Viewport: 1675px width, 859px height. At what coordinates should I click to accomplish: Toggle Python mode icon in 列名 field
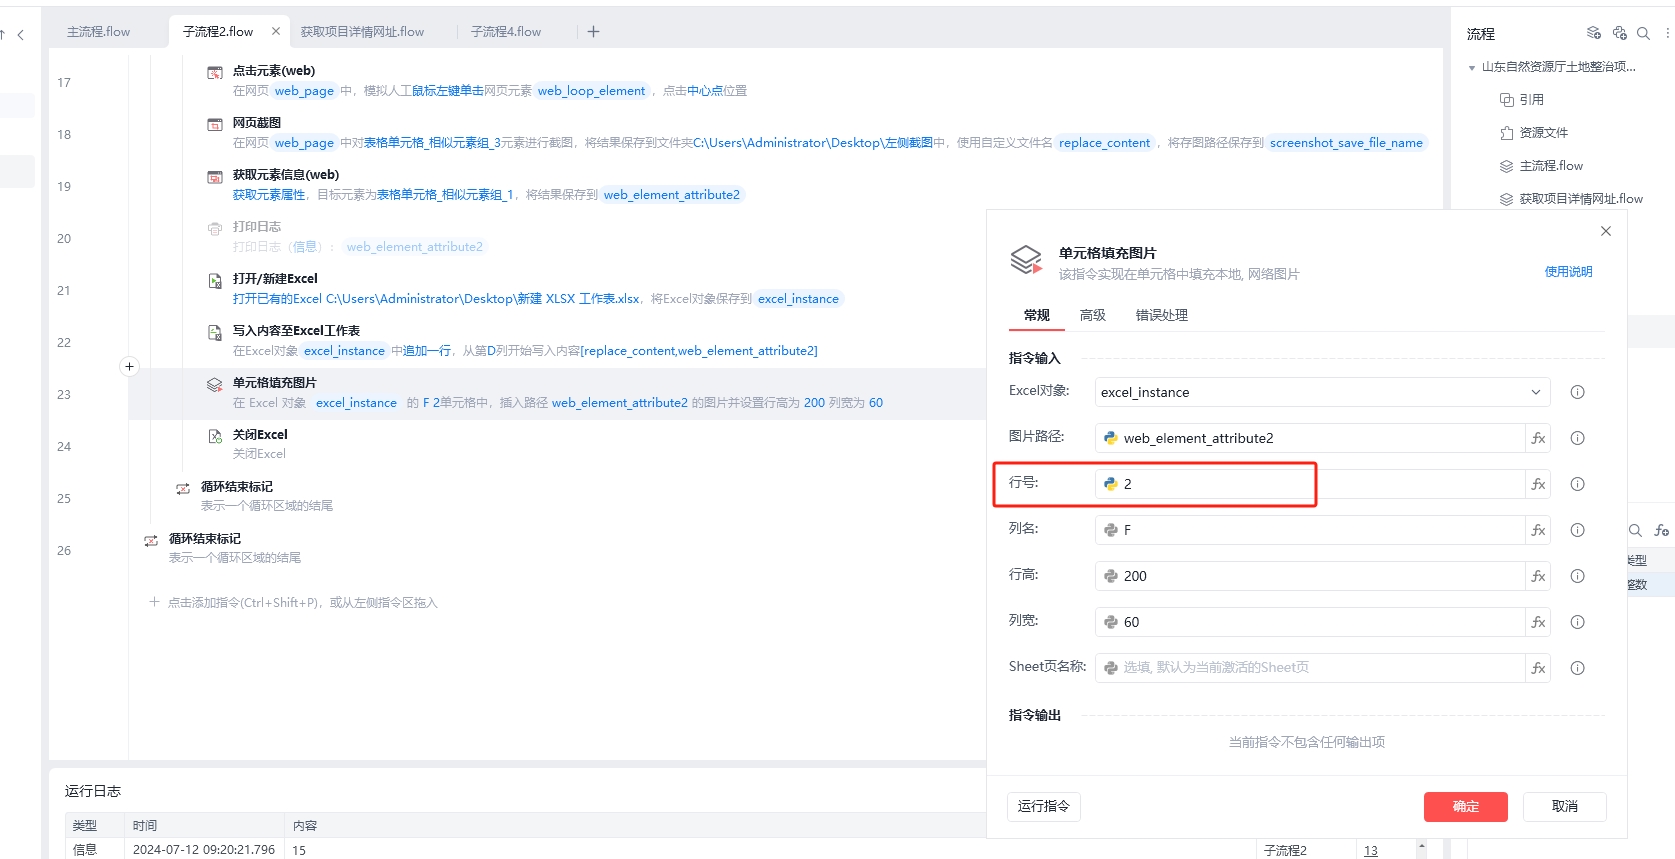1110,530
